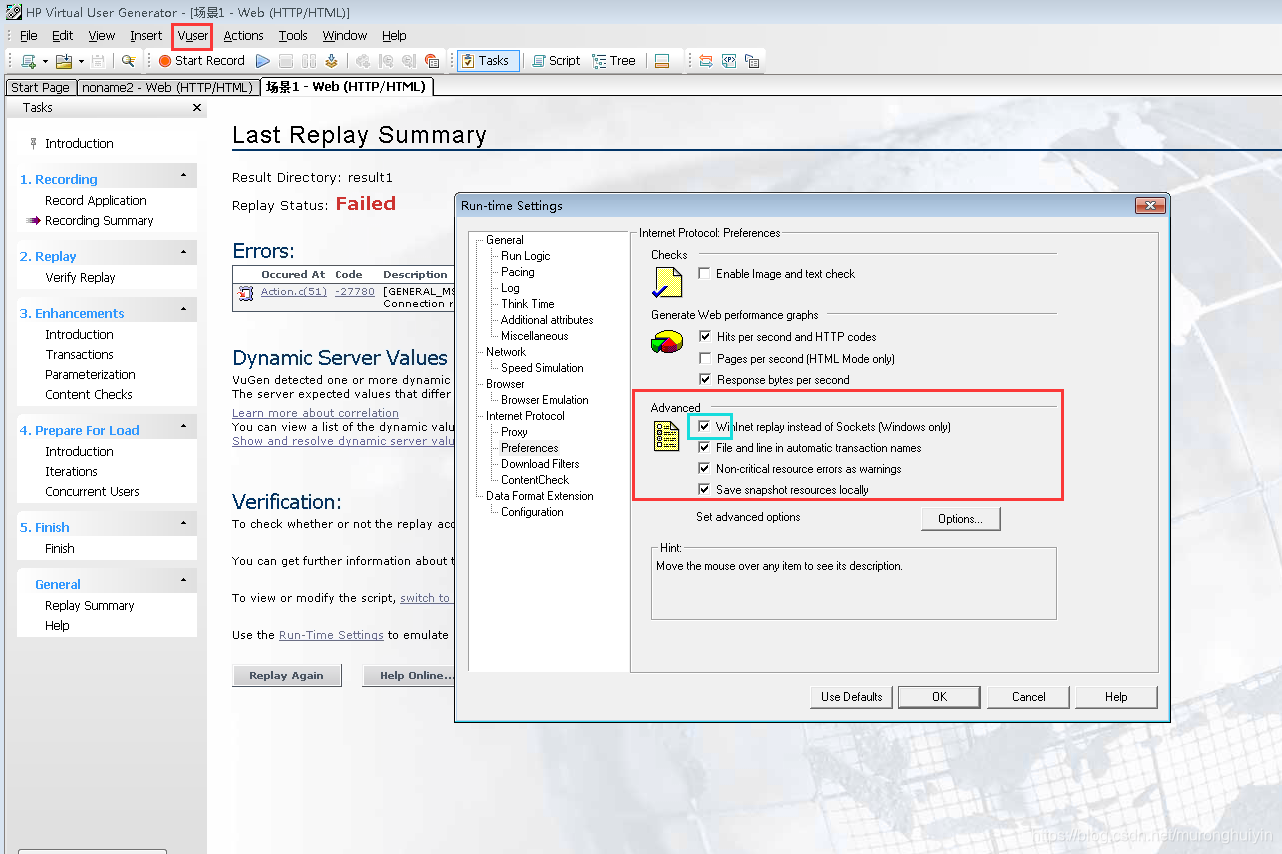Collapse the 3. Enhancements task section
1282x854 pixels.
[184, 310]
